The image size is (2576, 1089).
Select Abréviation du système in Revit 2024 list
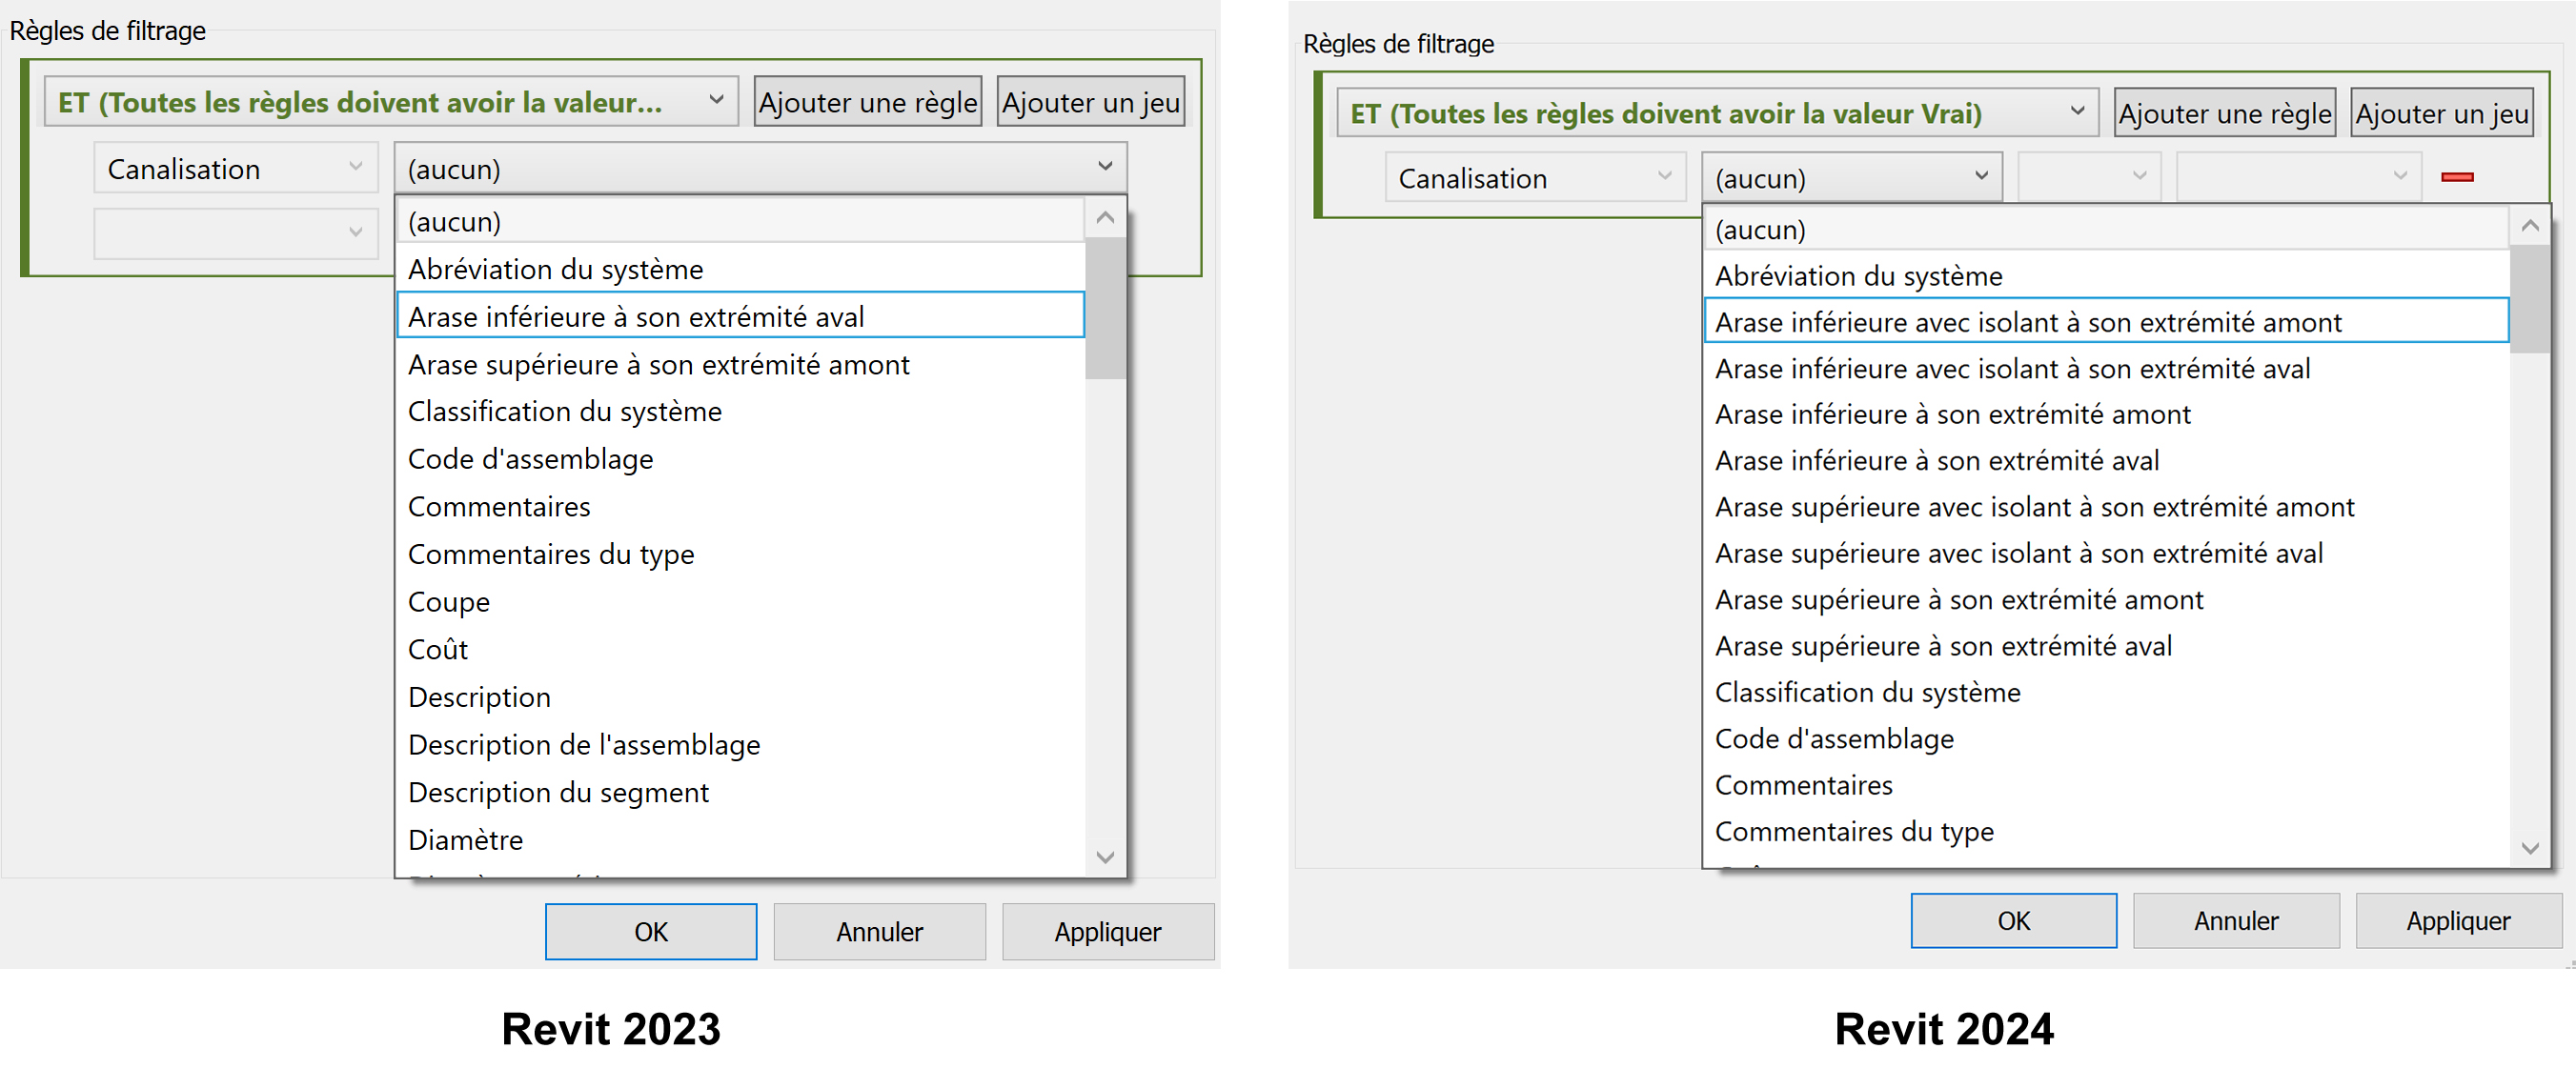coord(1858,275)
